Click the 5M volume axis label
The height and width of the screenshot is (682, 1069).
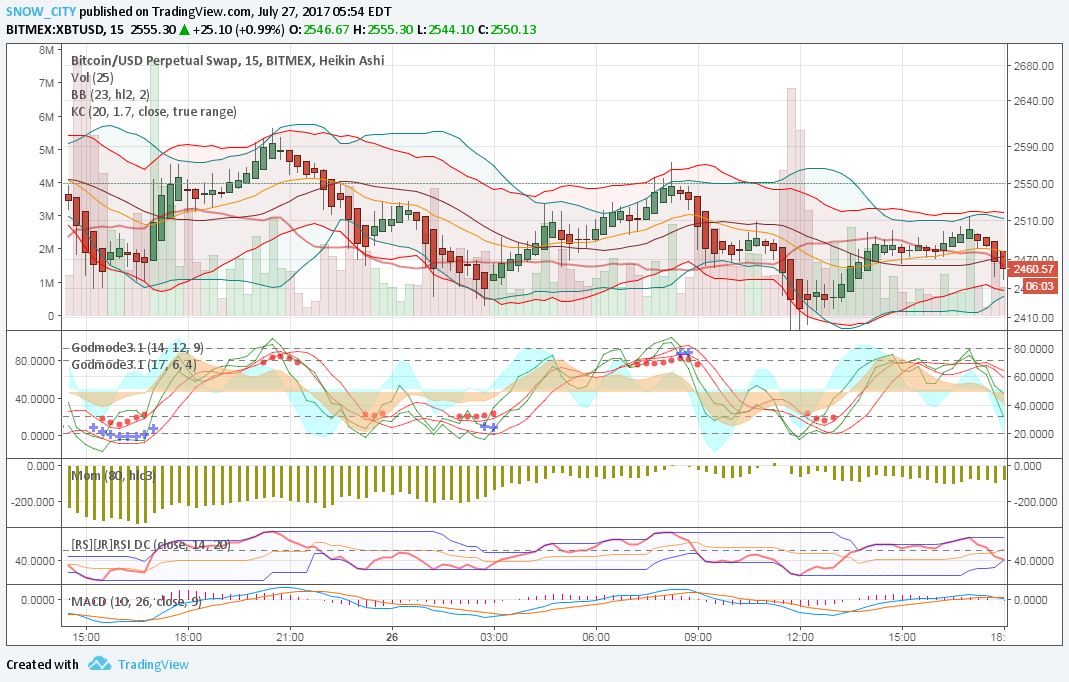click(46, 150)
